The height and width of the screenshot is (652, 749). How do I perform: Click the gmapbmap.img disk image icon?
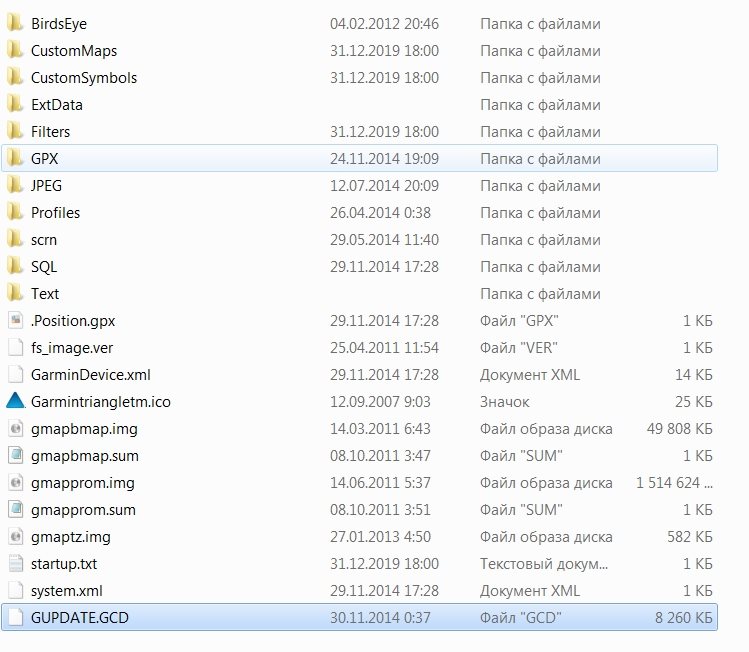(x=15, y=428)
